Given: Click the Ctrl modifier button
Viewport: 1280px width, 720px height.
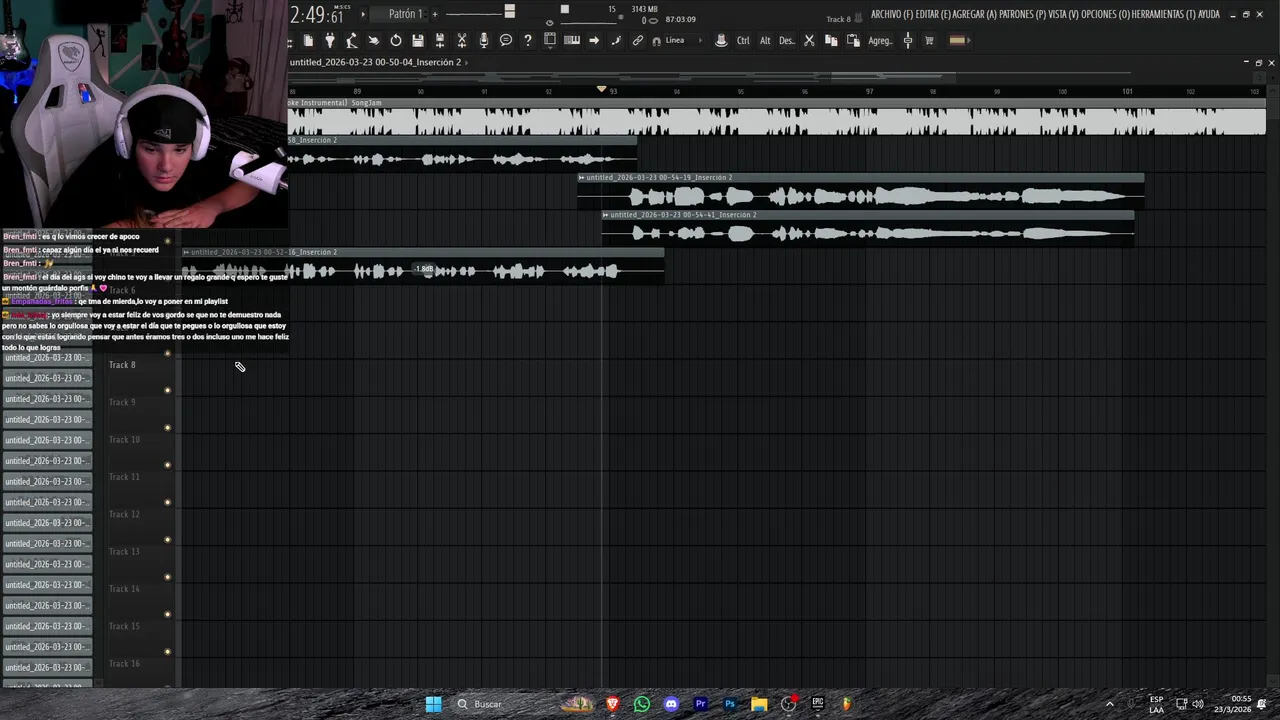Looking at the screenshot, I should click(x=743, y=41).
